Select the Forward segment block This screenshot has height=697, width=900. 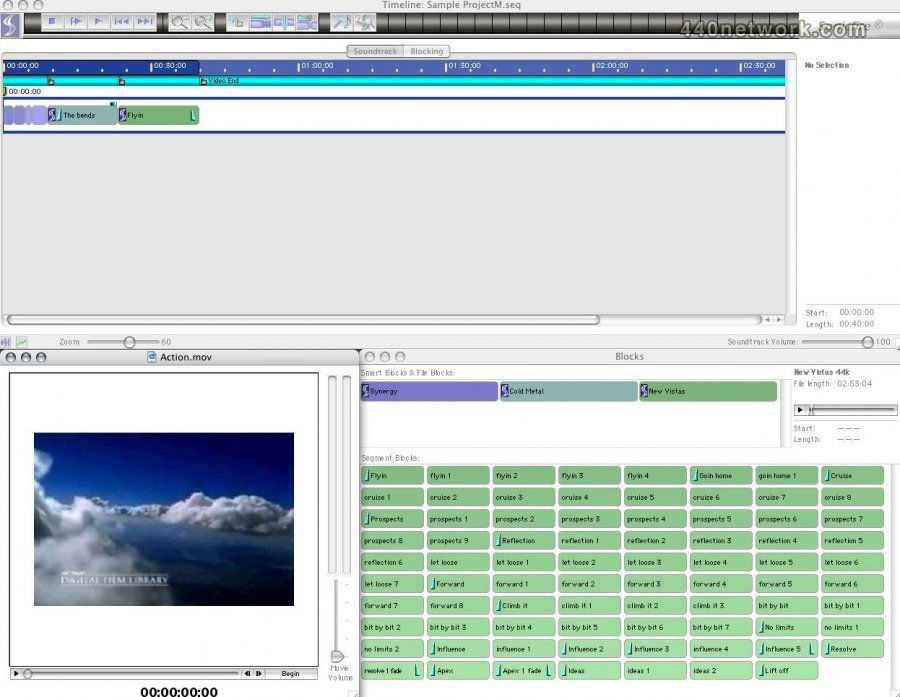coord(458,584)
